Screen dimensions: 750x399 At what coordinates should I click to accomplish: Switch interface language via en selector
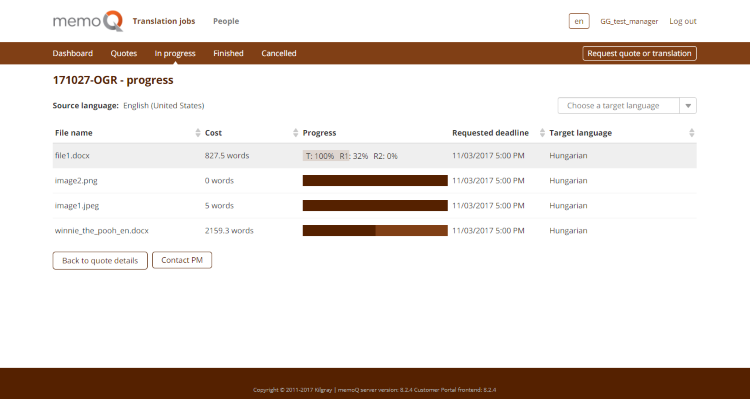click(x=579, y=21)
